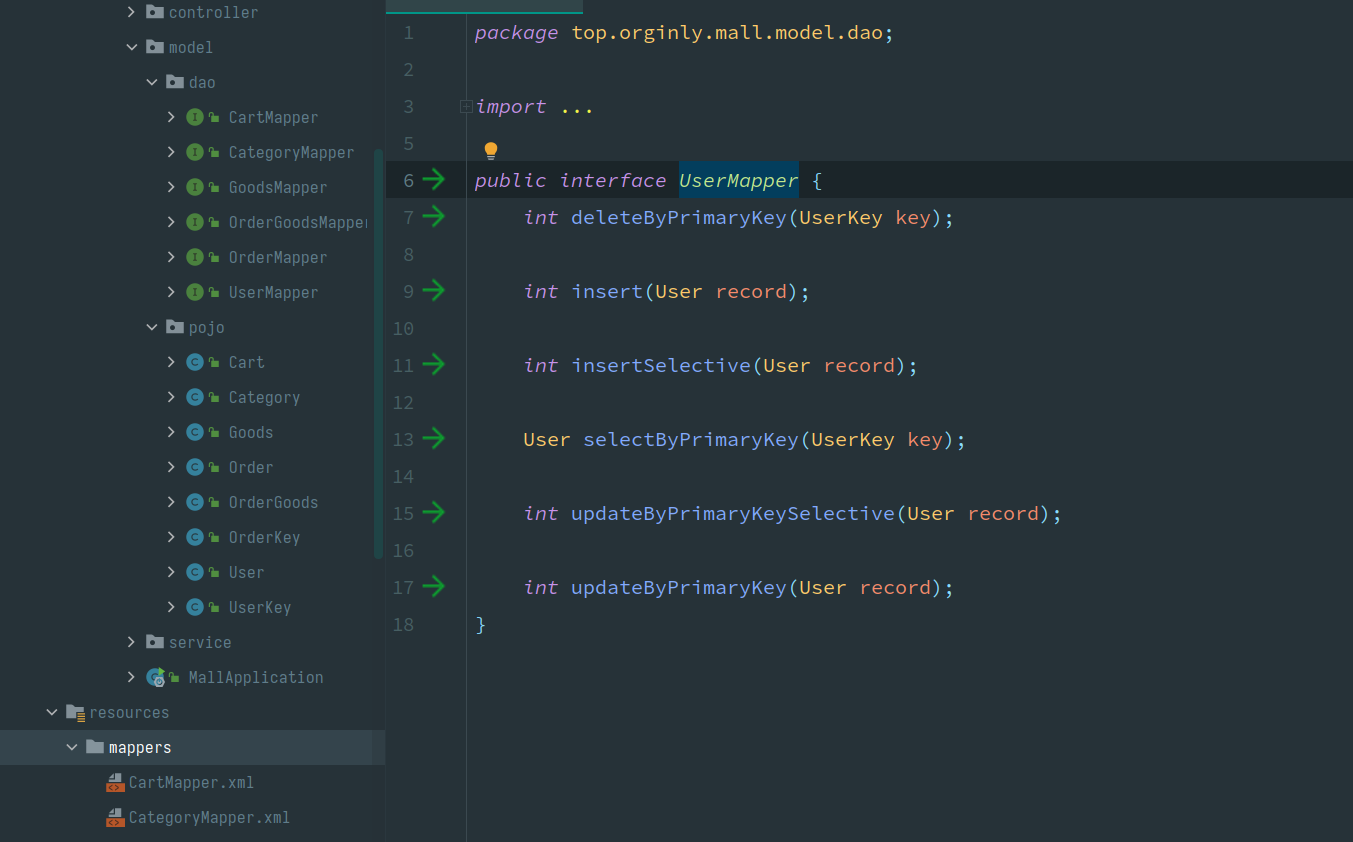Select UserMapper in the project tree

coord(273,292)
